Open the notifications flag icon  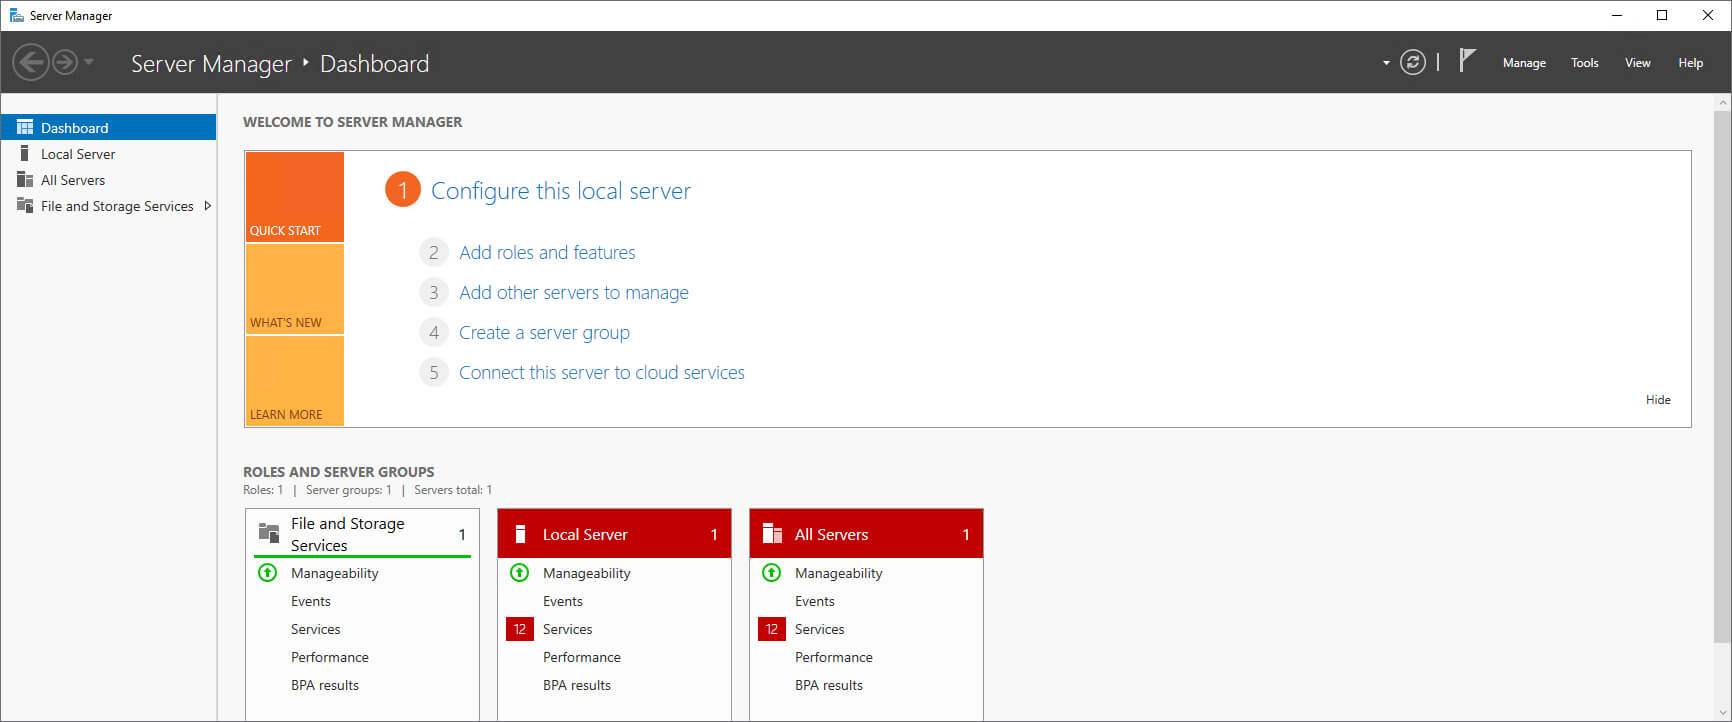pos(1467,61)
